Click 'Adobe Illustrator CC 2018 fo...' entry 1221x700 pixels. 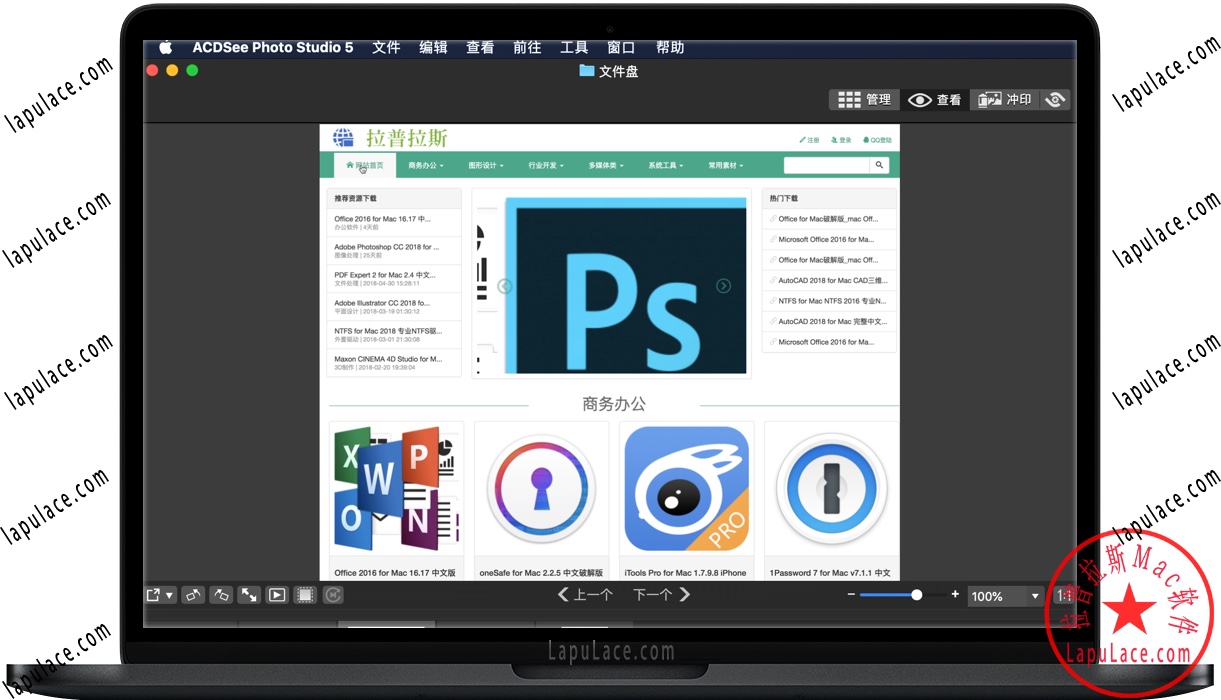pyautogui.click(x=382, y=302)
